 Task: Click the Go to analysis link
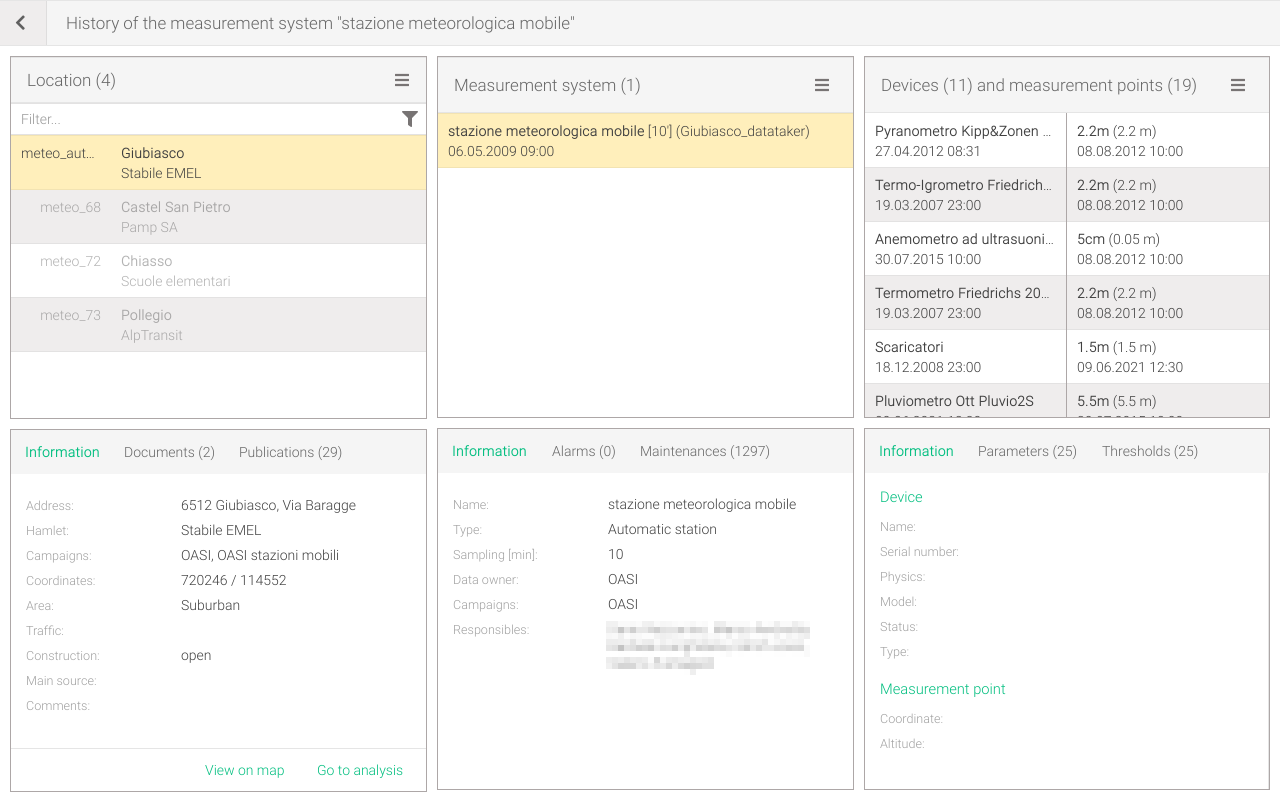(360, 770)
